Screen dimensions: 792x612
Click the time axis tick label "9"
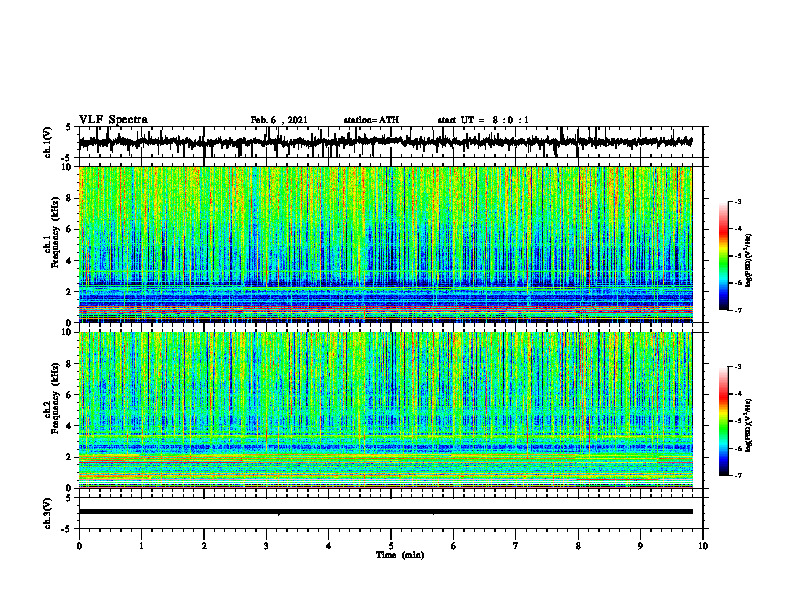[x=640, y=546]
